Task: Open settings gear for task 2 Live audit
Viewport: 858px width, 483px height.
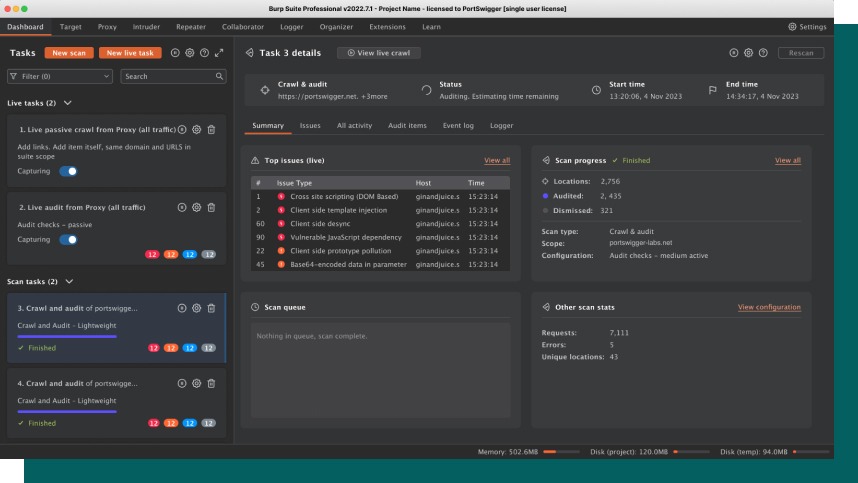Action: pos(197,207)
